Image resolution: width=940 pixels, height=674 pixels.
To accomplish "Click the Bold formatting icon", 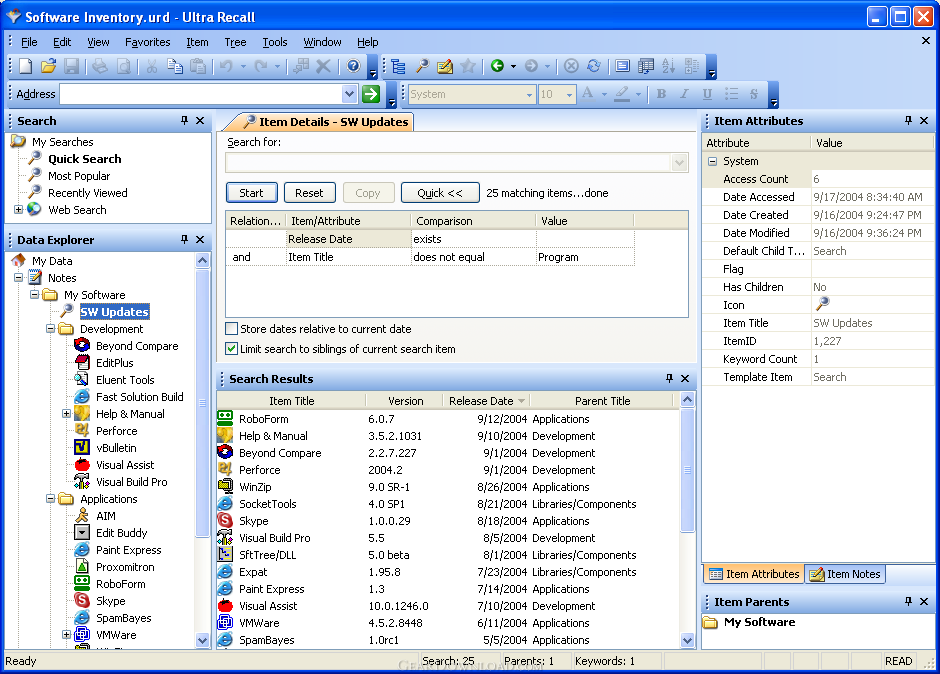I will click(661, 94).
